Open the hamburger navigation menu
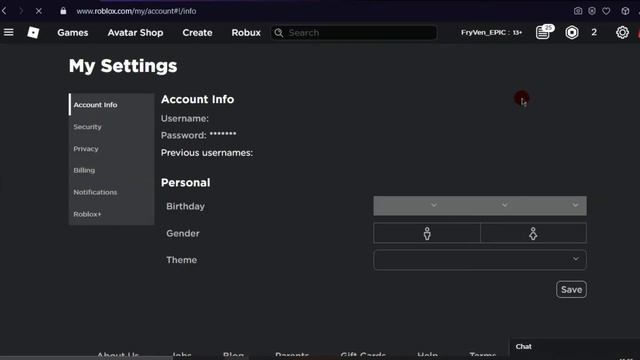The height and width of the screenshot is (360, 640). click(x=9, y=32)
